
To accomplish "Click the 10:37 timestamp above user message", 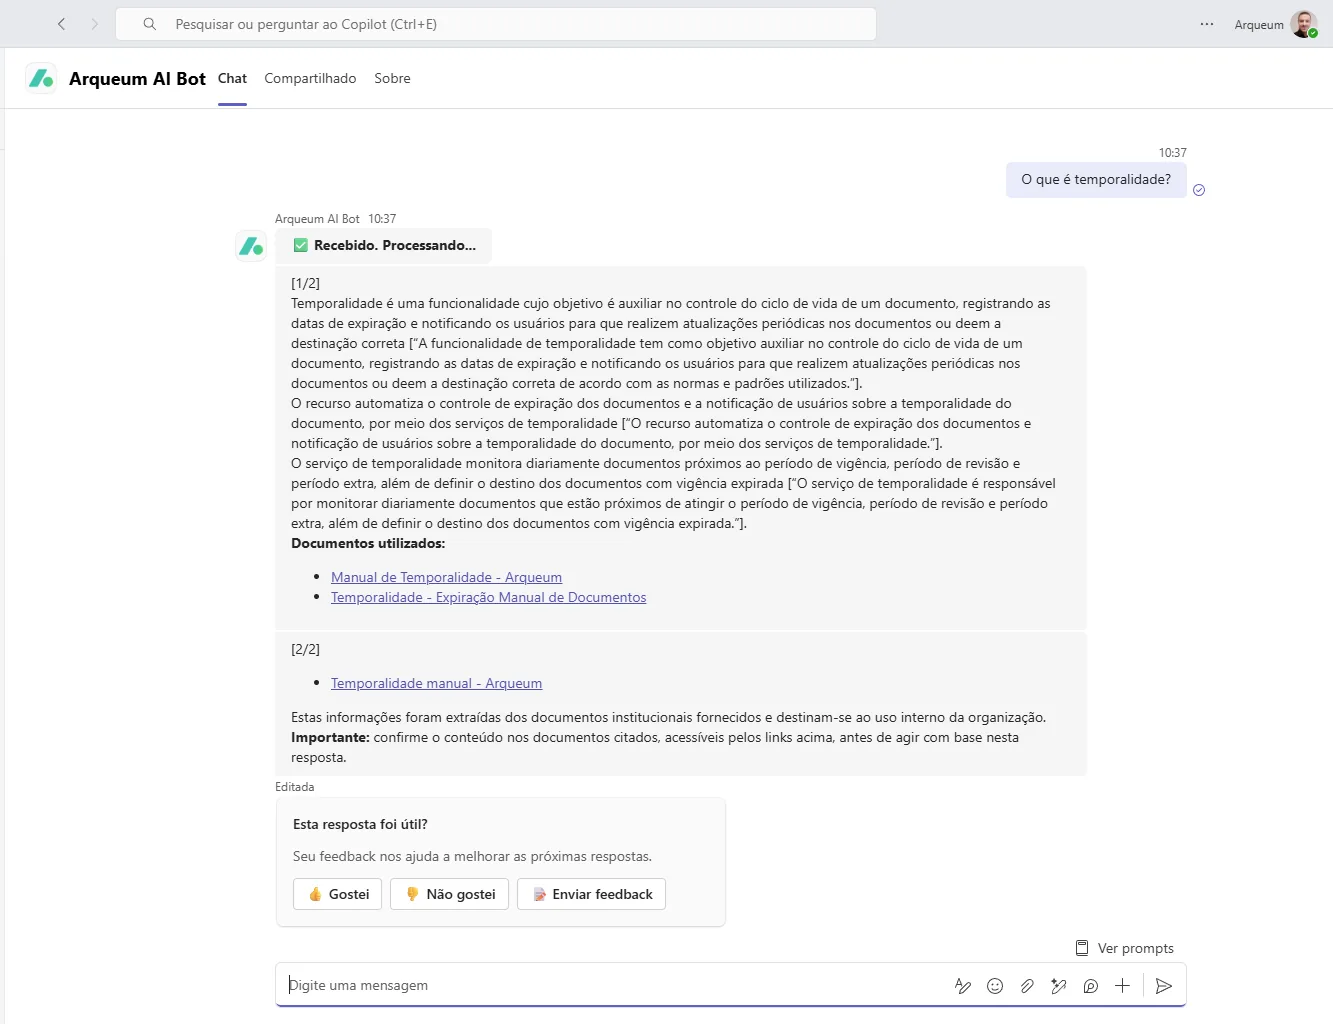I will pos(1172,153).
